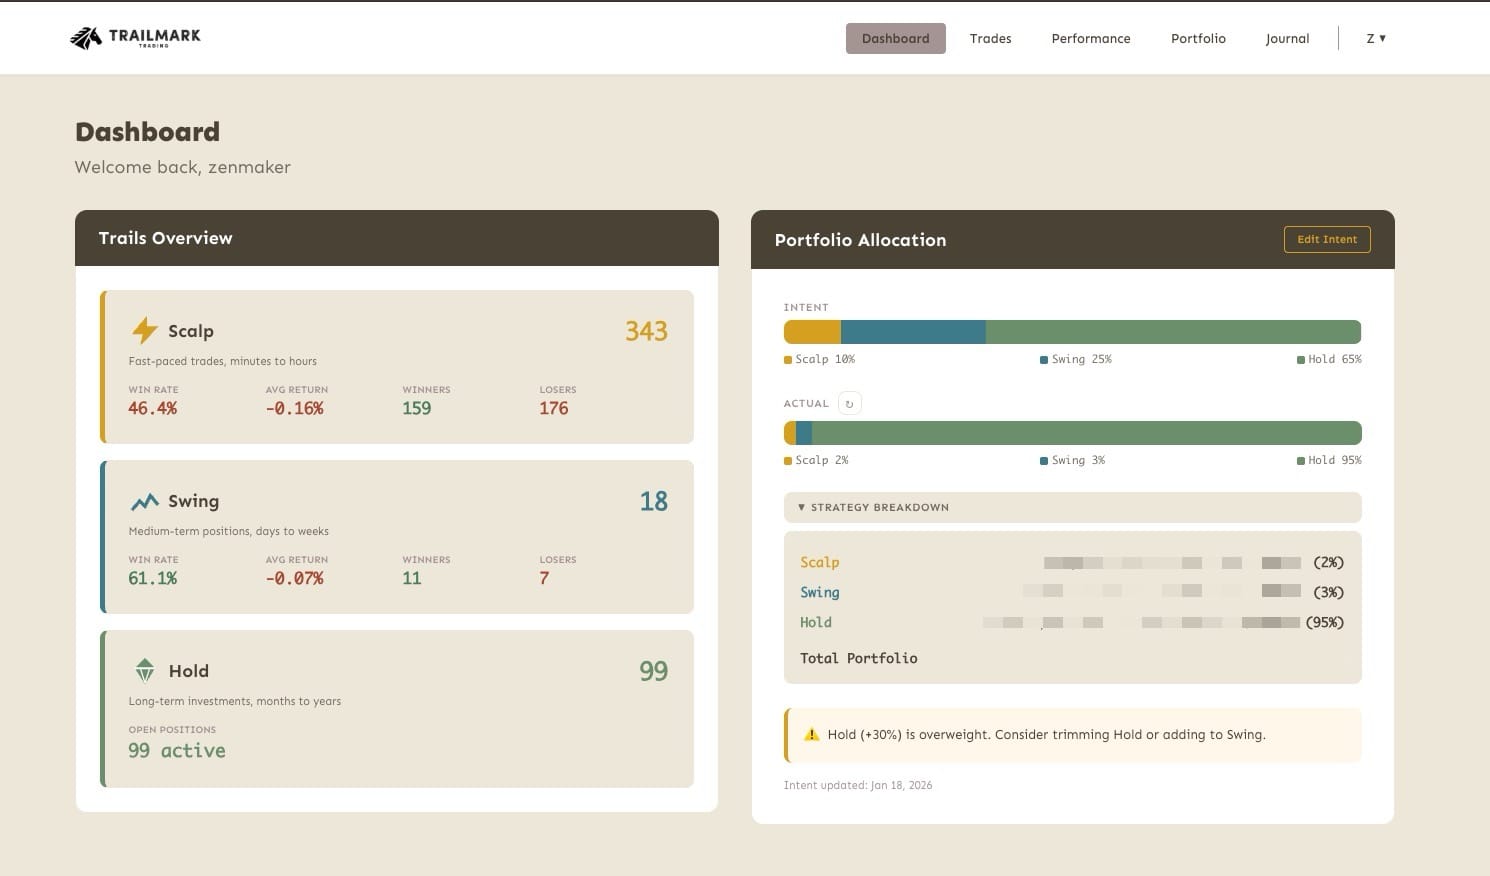
Task: Click the Hold gem icon
Action: pos(145,670)
